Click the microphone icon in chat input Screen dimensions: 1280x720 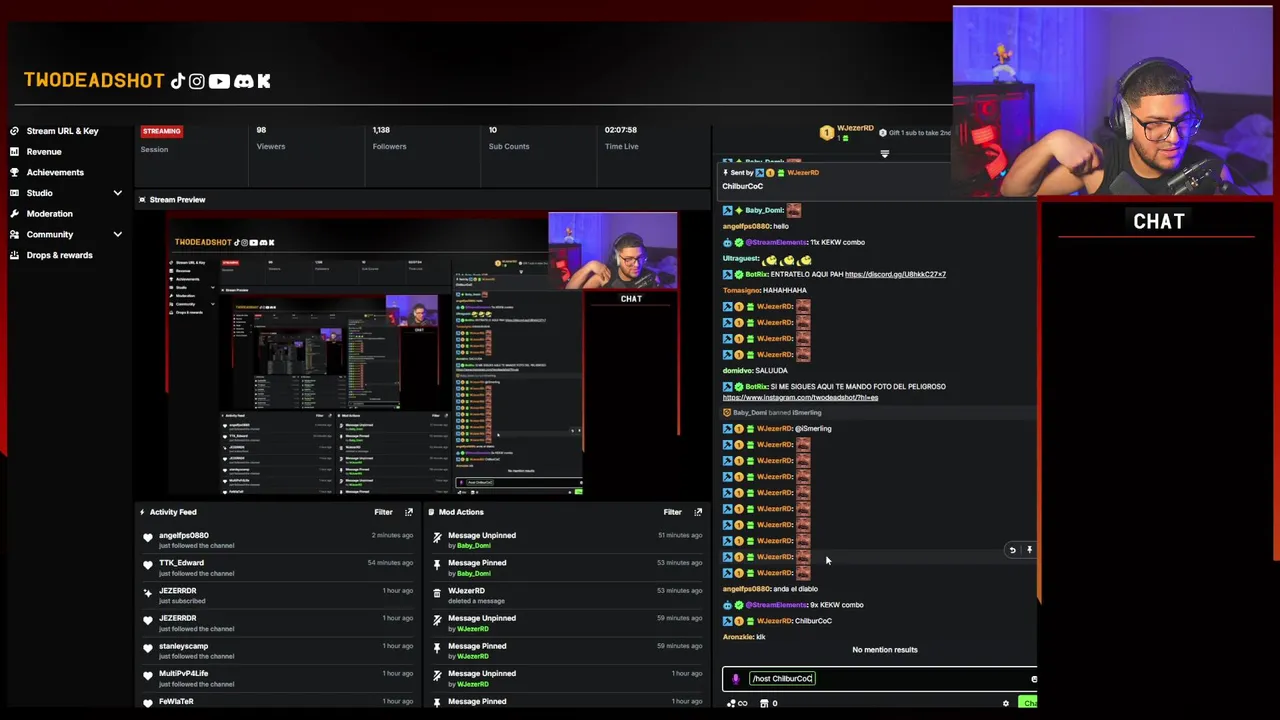tap(736, 679)
